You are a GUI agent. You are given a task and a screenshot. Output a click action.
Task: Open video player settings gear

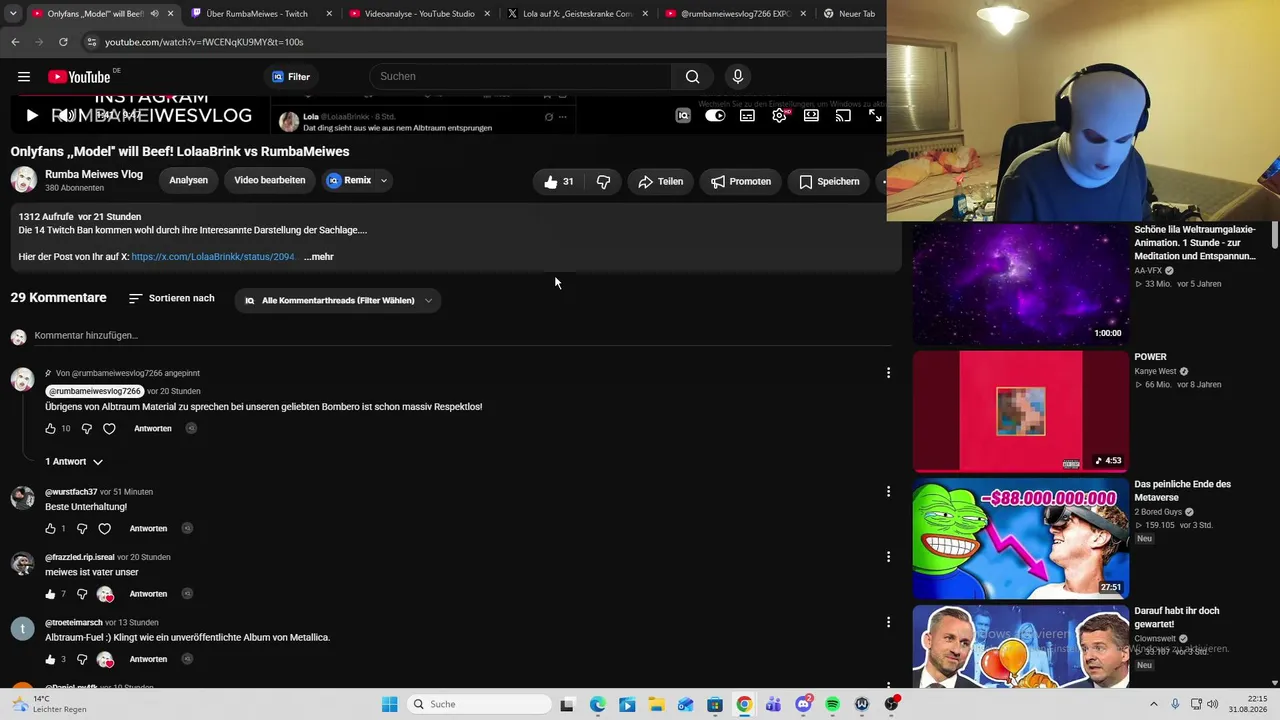click(779, 116)
